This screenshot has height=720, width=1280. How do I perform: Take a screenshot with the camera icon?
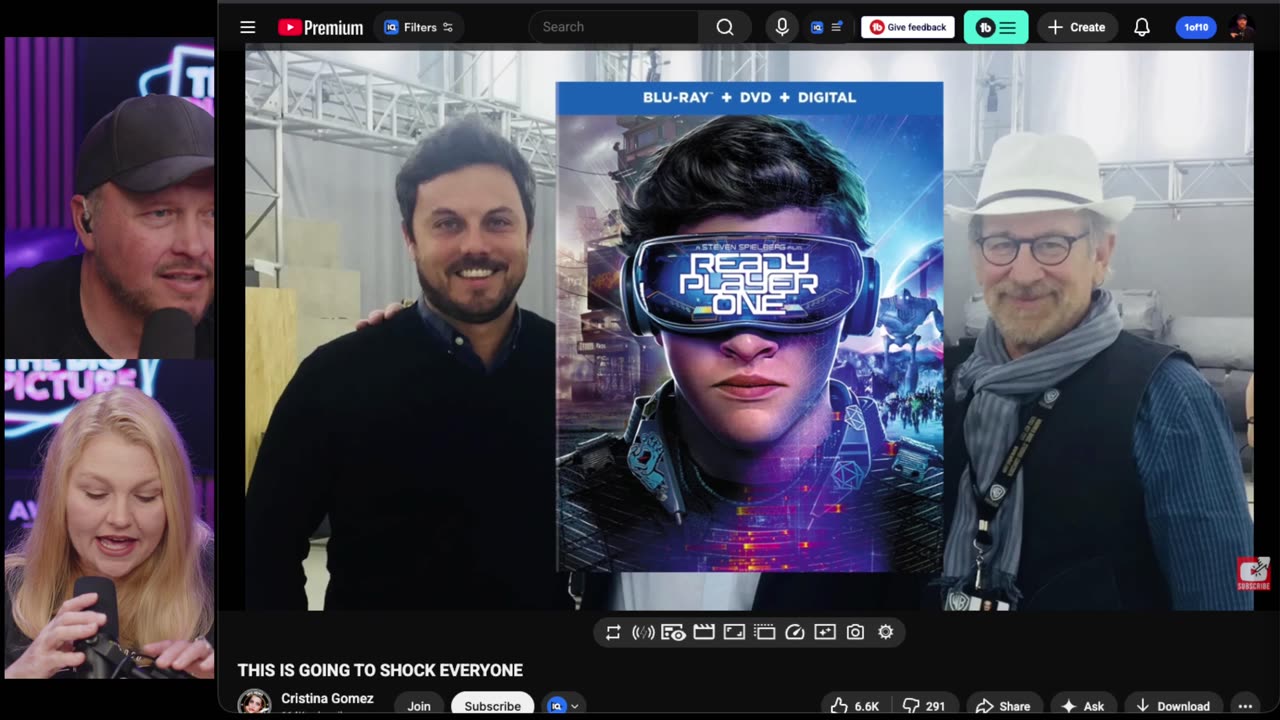point(855,632)
